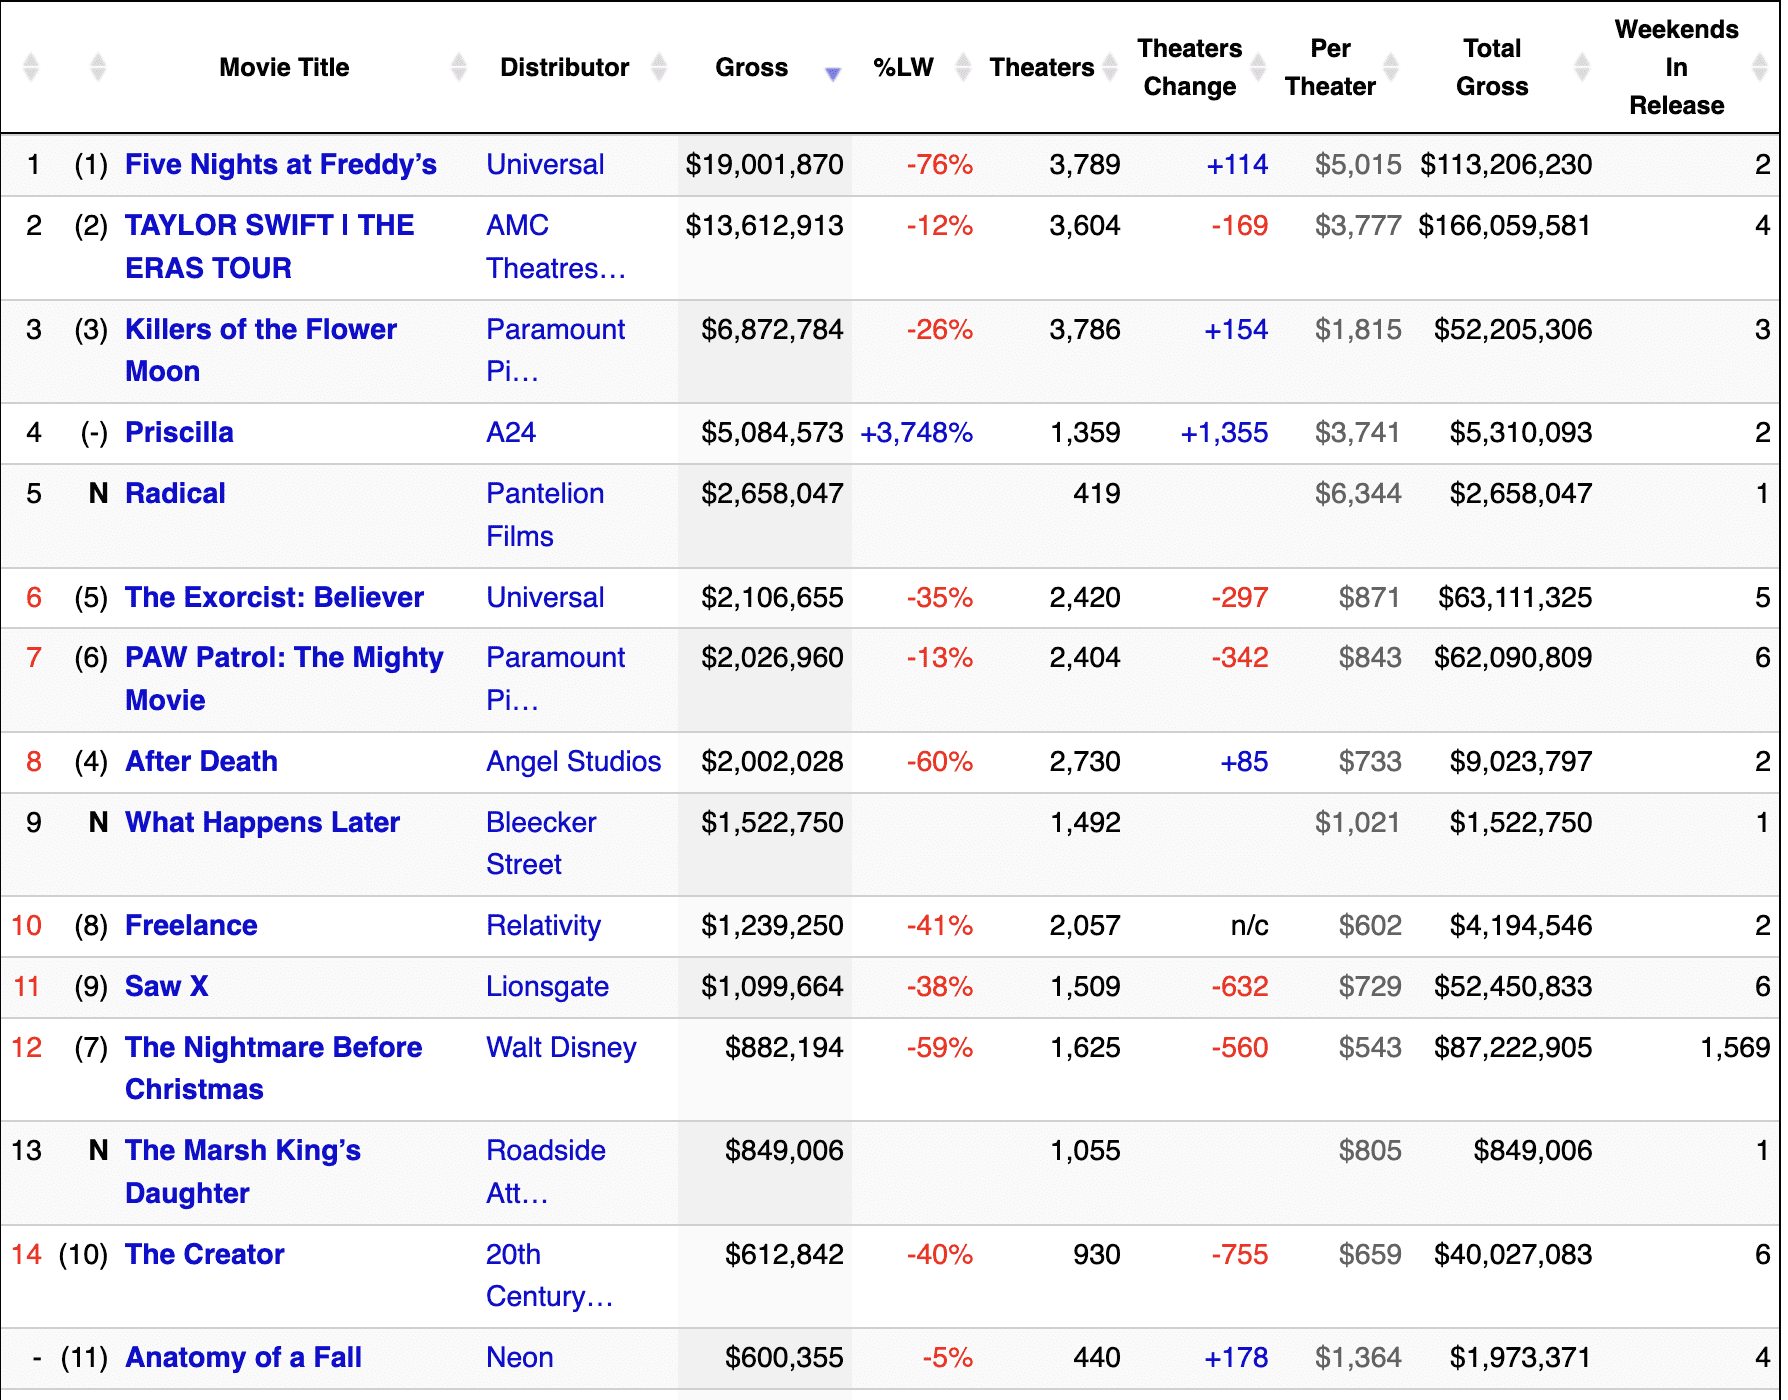Open PAW Patrol: The Mighty Movie link
Screen dimensions: 1788x1400
[284, 678]
